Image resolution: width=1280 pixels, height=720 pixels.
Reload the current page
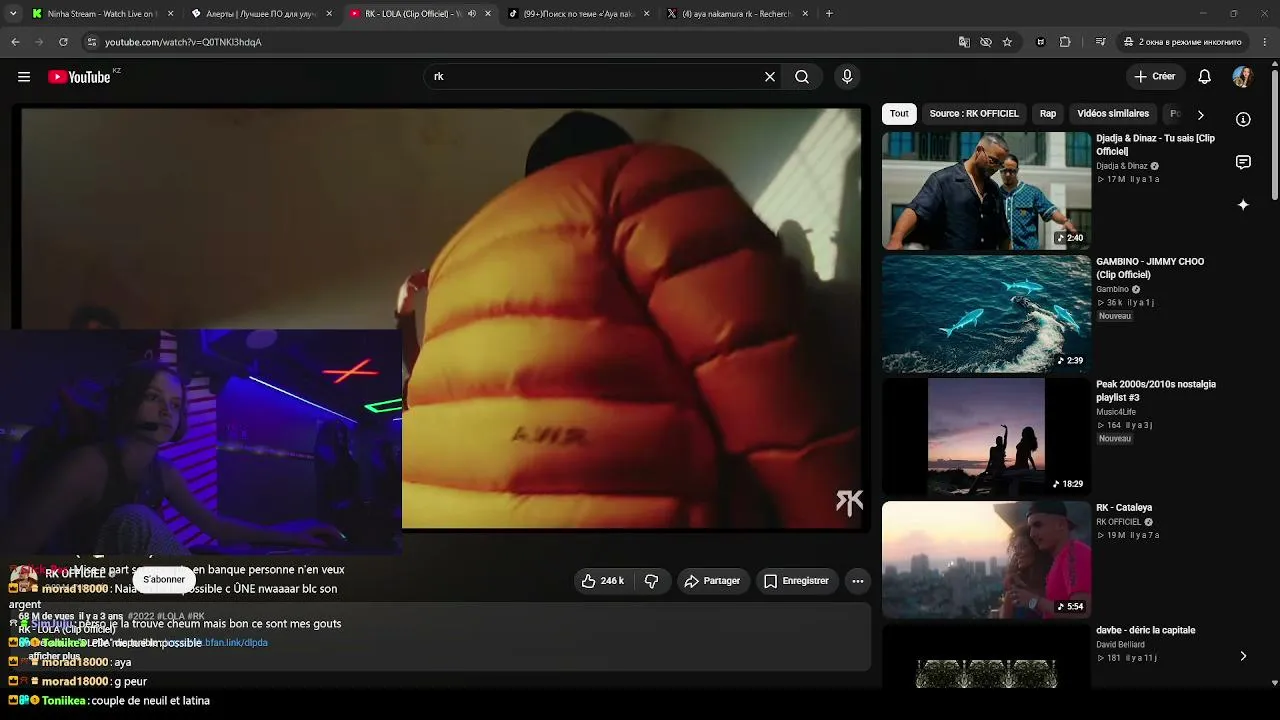pos(63,42)
